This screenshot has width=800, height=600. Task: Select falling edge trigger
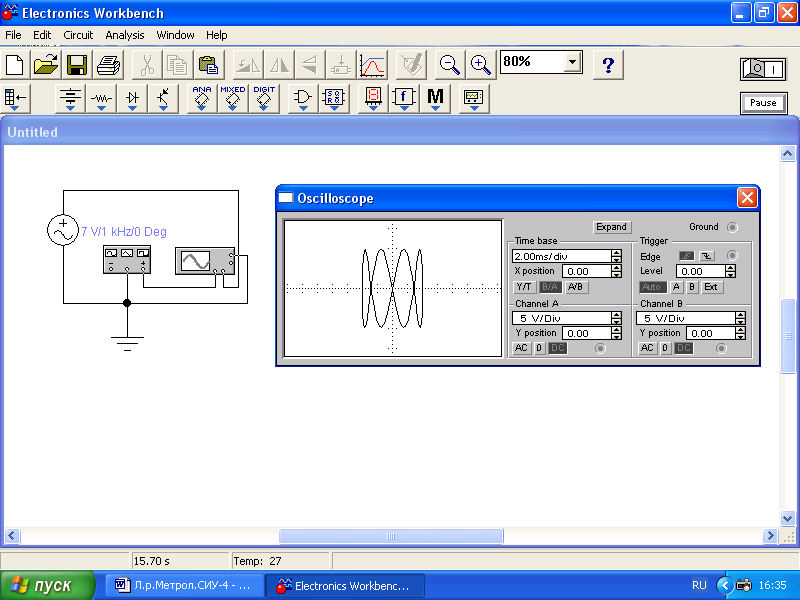pyautogui.click(x=707, y=256)
